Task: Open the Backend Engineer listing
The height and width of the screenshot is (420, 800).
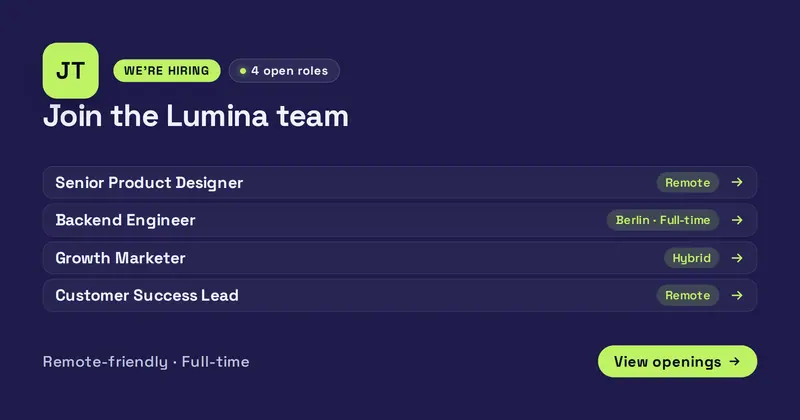Action: 399,220
